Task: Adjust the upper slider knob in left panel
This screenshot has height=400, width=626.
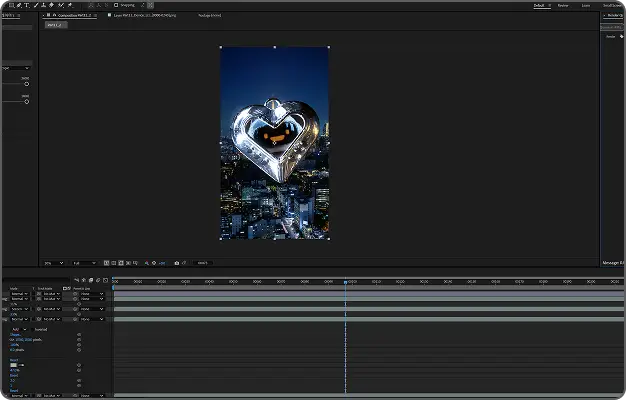Action: 27,84
